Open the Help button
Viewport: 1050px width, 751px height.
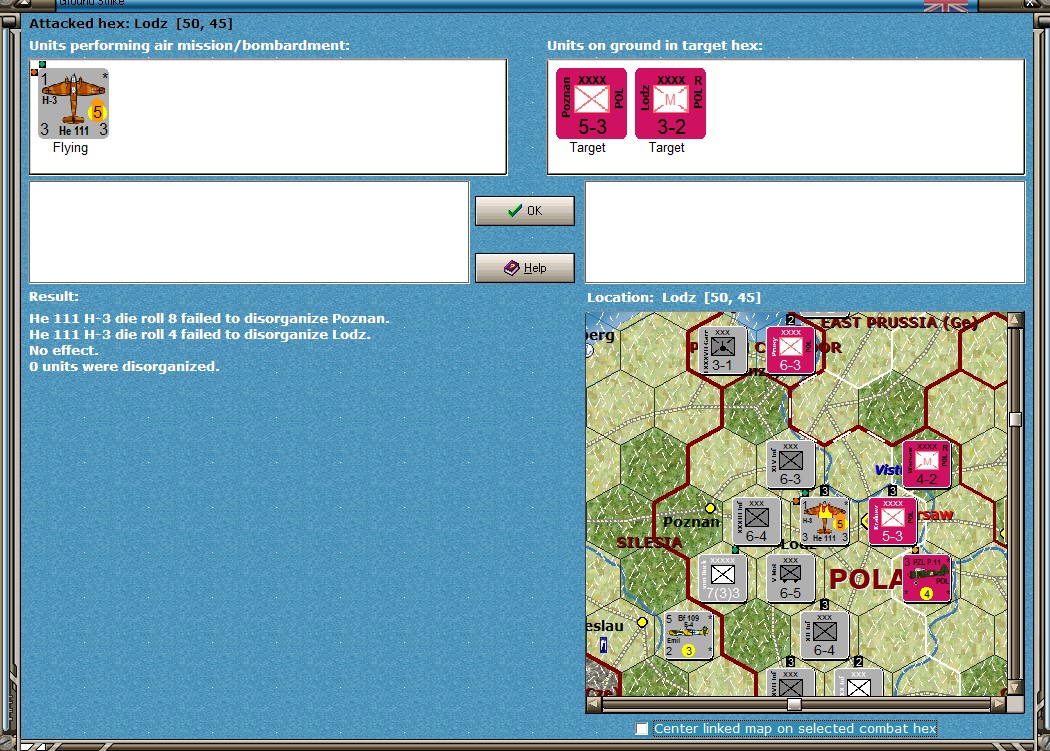[x=524, y=267]
